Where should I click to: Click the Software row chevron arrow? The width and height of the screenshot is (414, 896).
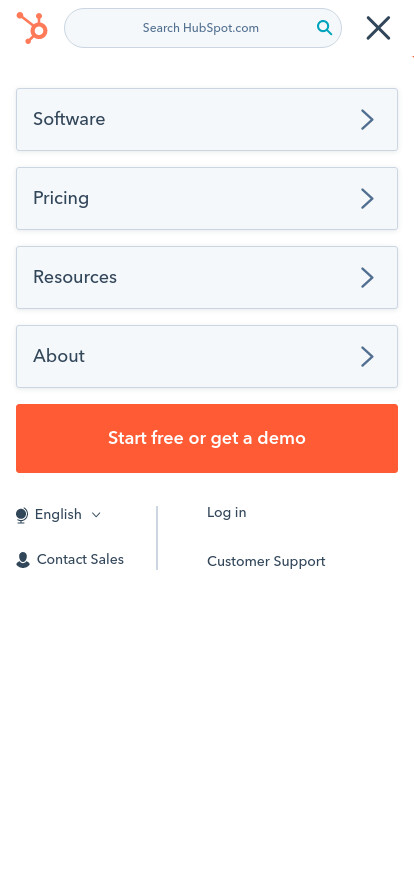click(x=367, y=119)
